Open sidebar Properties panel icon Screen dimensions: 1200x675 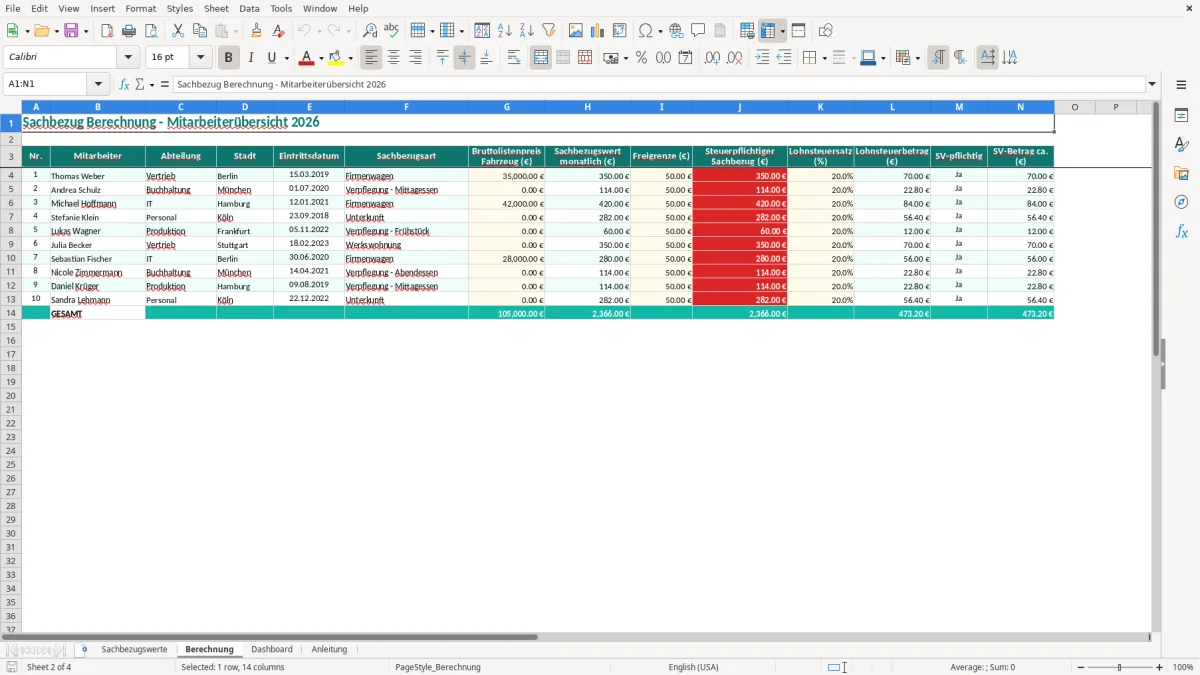[1181, 115]
